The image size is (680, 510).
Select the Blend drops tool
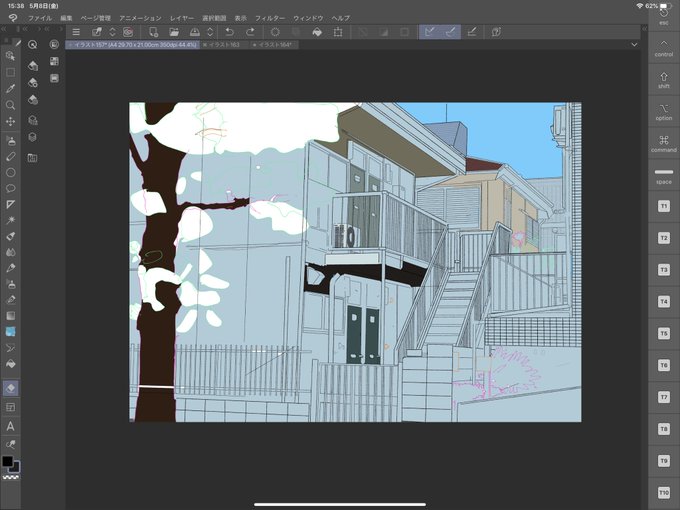coord(10,252)
